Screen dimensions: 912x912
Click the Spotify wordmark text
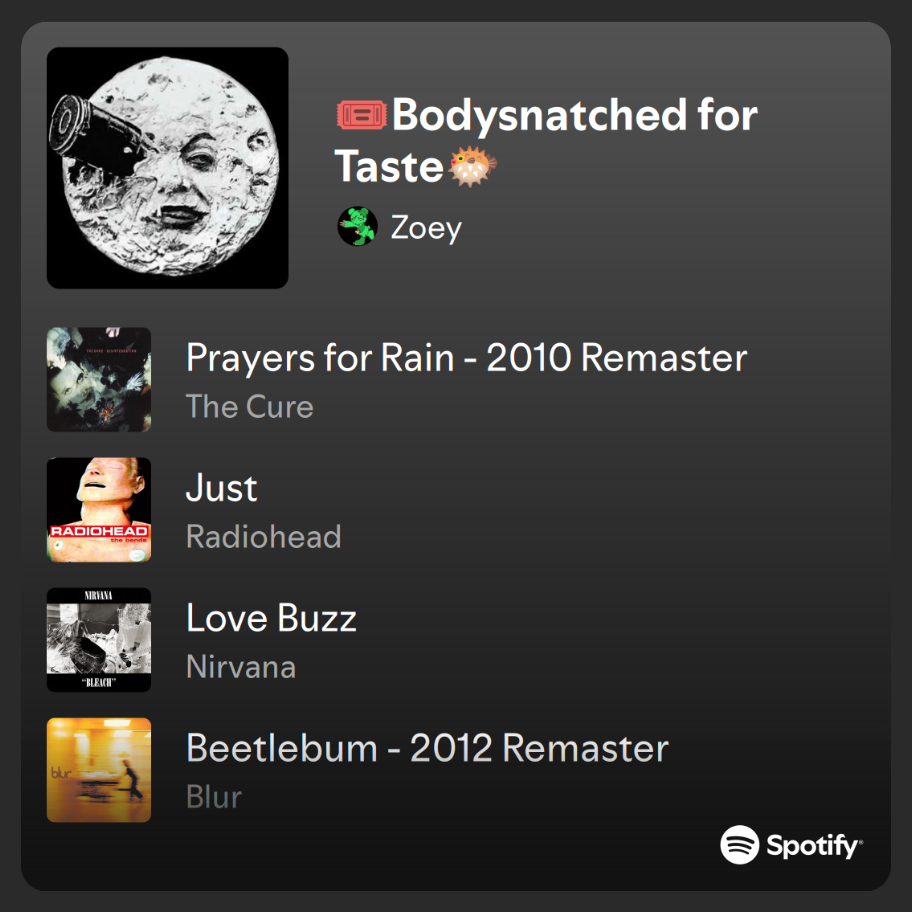click(812, 845)
